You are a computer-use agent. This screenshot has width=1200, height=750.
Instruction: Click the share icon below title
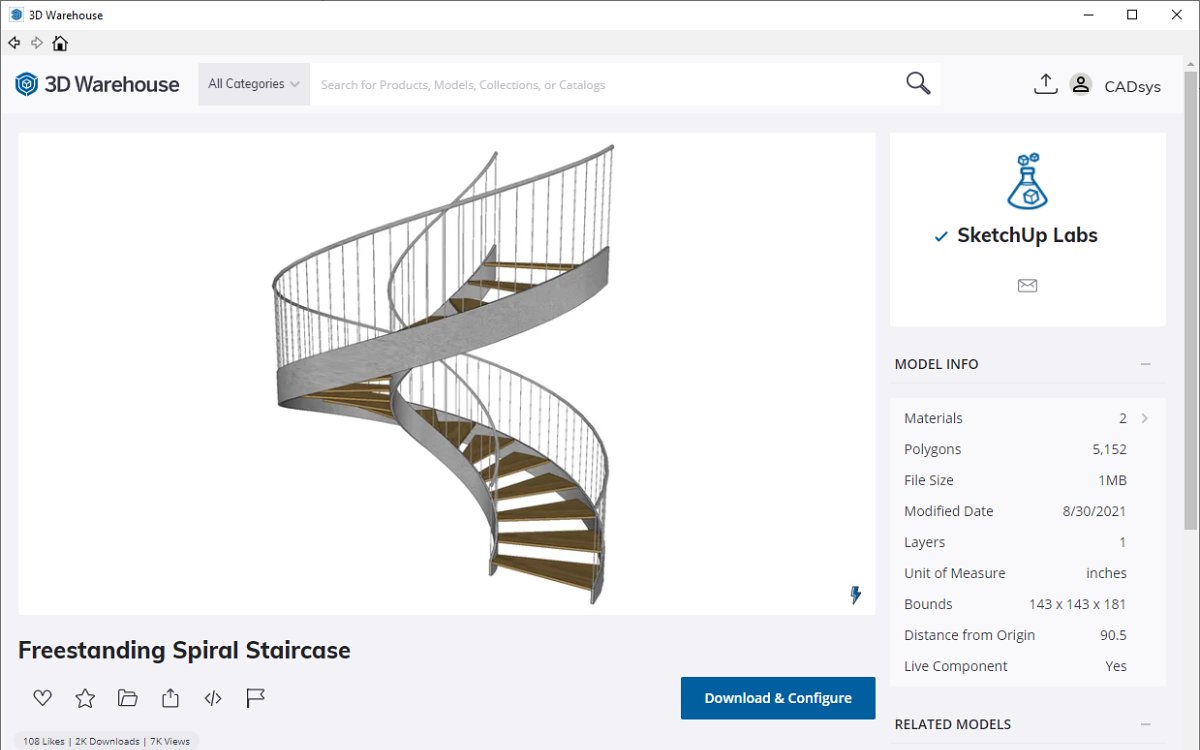click(170, 698)
